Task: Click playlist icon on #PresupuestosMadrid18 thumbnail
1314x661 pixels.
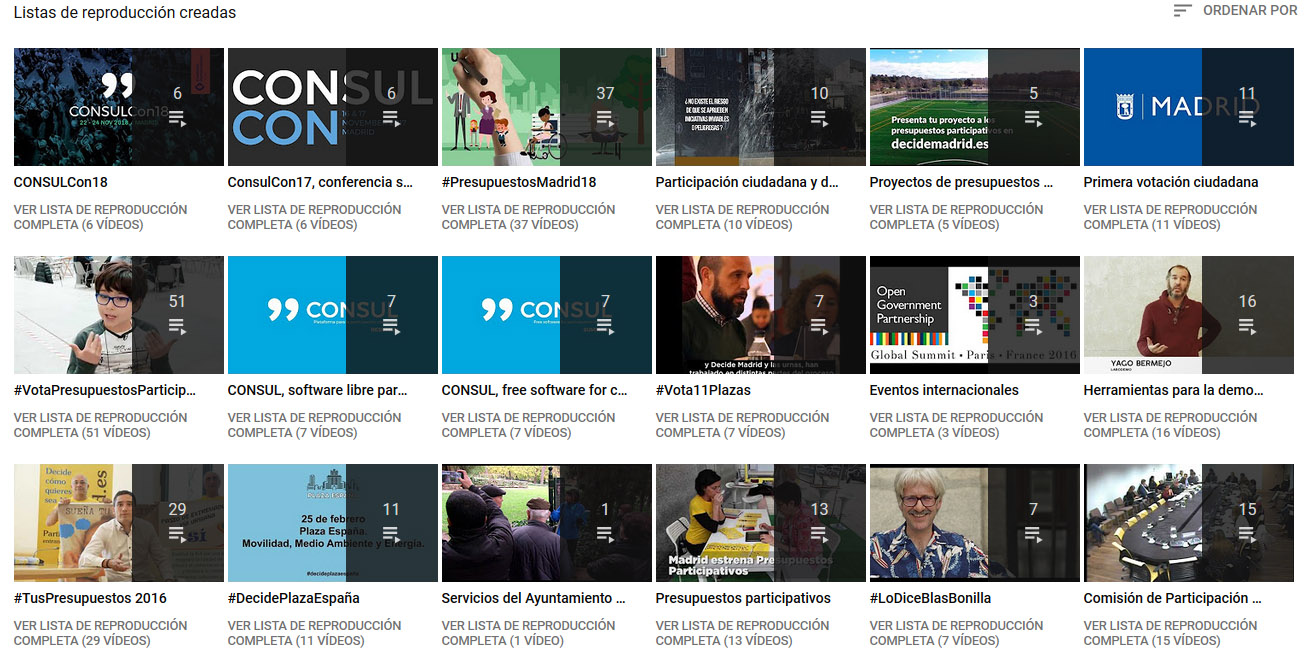Action: pos(605,118)
